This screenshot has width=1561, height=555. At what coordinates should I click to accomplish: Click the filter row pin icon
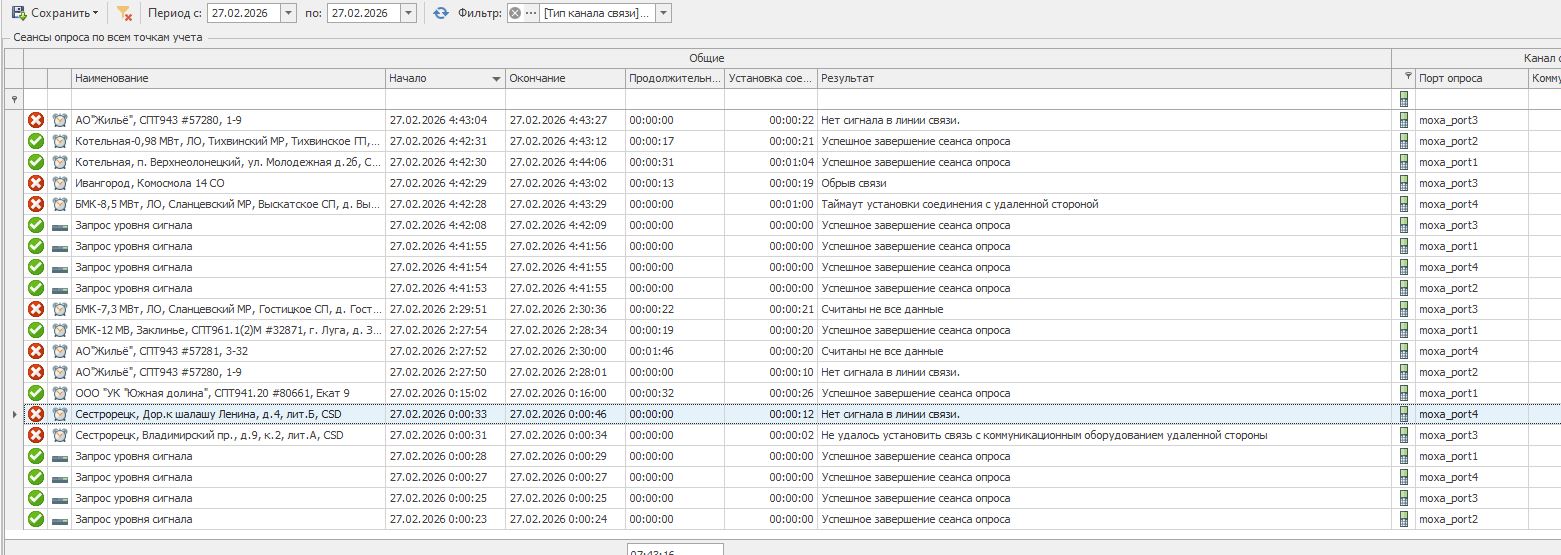pyautogui.click(x=14, y=99)
